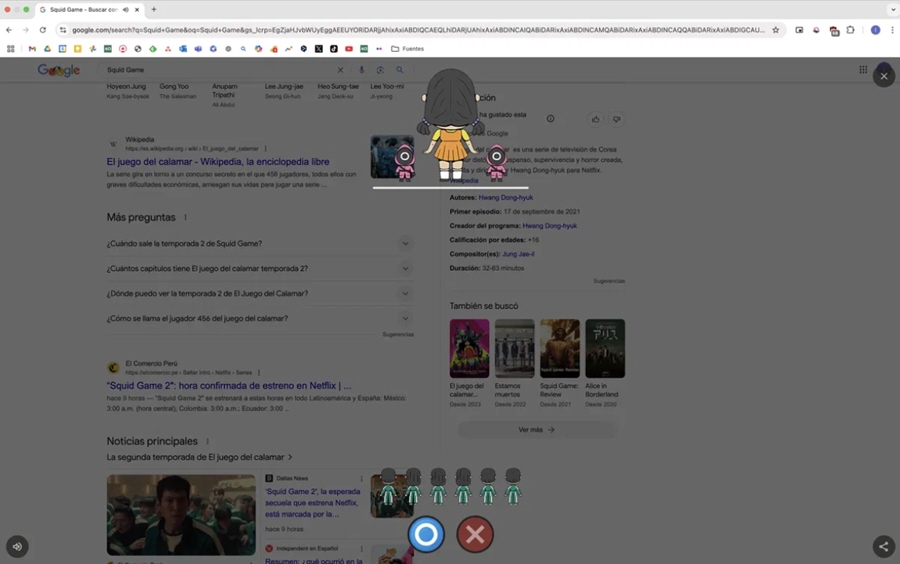This screenshot has width=900, height=564.
Task: Open the X (Twitter) bookmark
Action: 319,49
